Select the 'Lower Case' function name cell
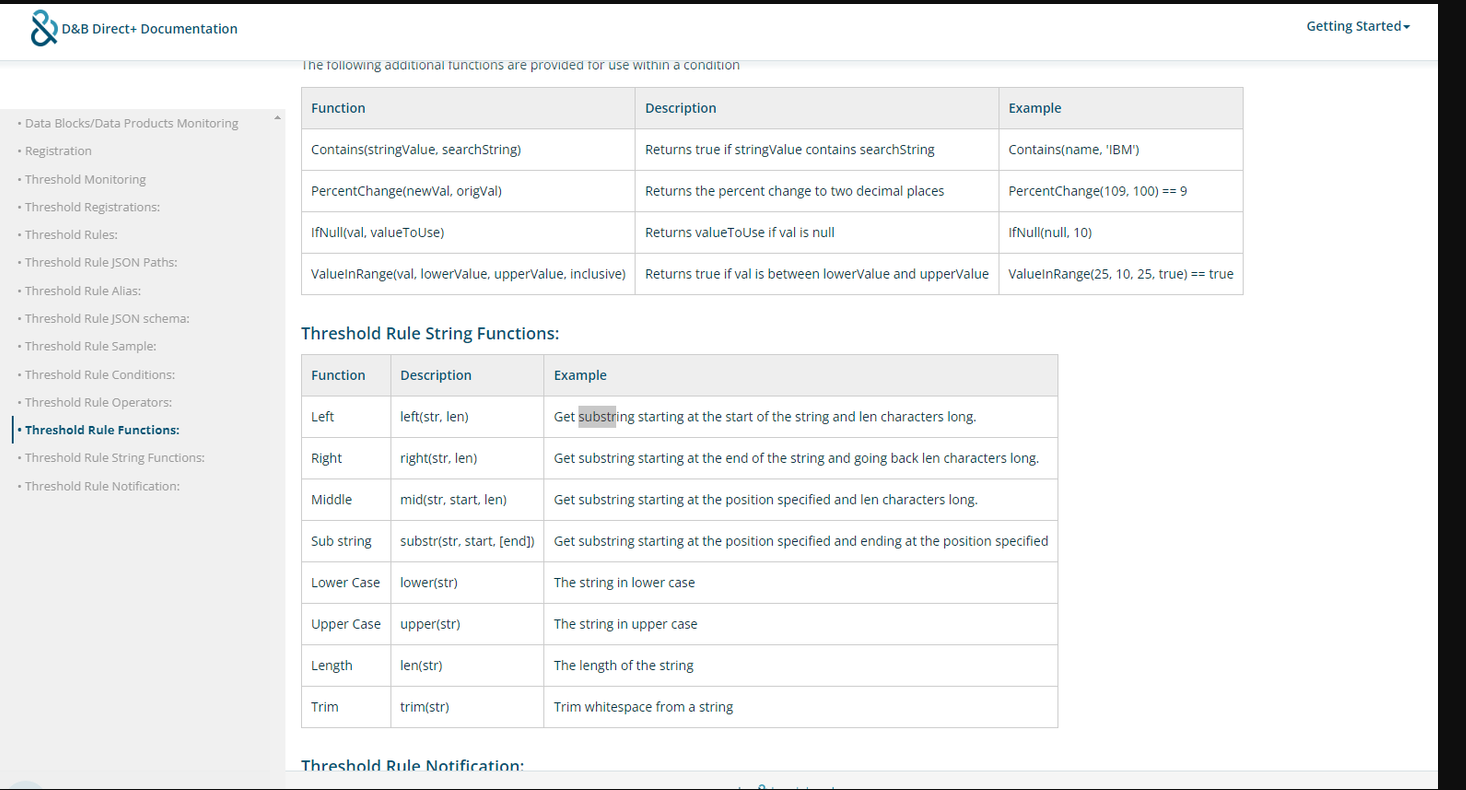The width and height of the screenshot is (1466, 790). pos(346,583)
